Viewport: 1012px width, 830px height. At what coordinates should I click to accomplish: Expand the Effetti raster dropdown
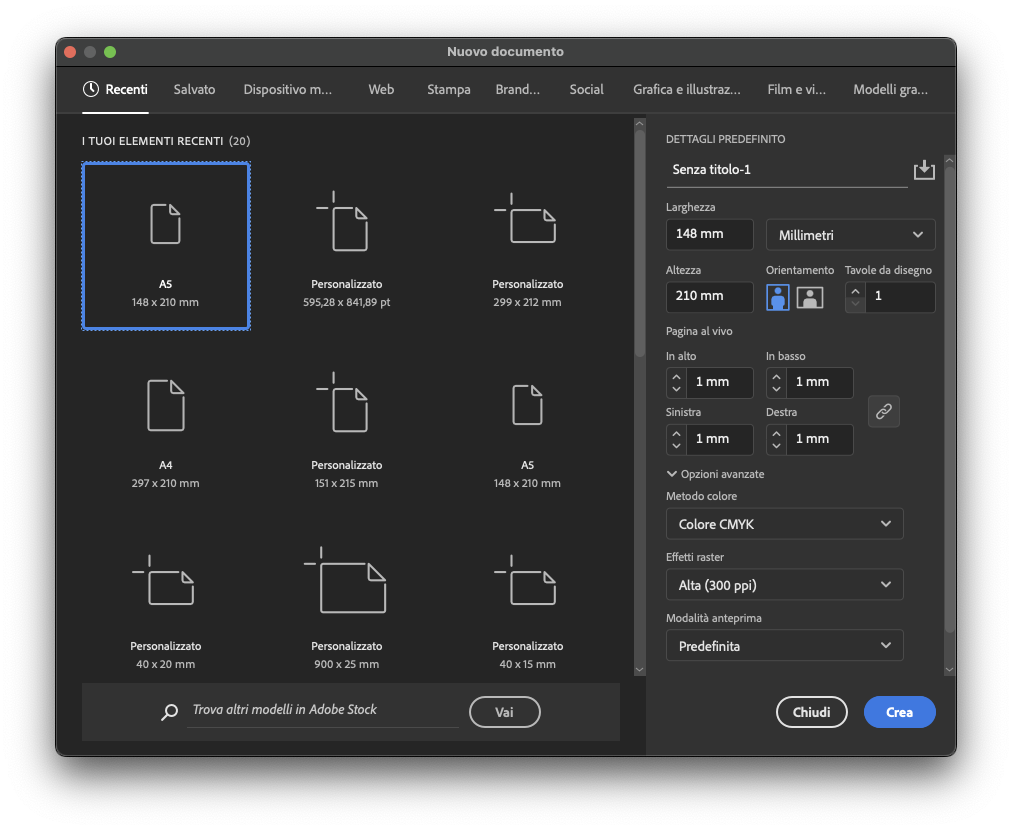784,585
